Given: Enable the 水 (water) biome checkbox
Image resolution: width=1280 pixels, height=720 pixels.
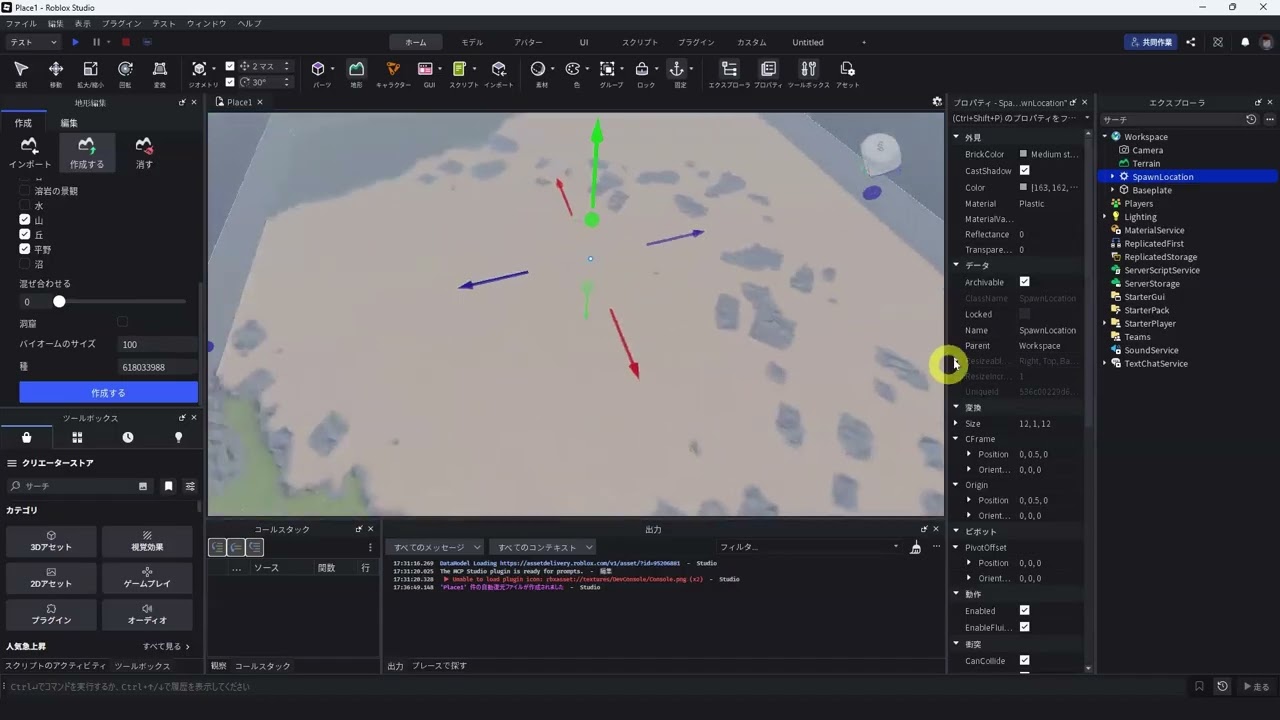Looking at the screenshot, I should pos(25,206).
